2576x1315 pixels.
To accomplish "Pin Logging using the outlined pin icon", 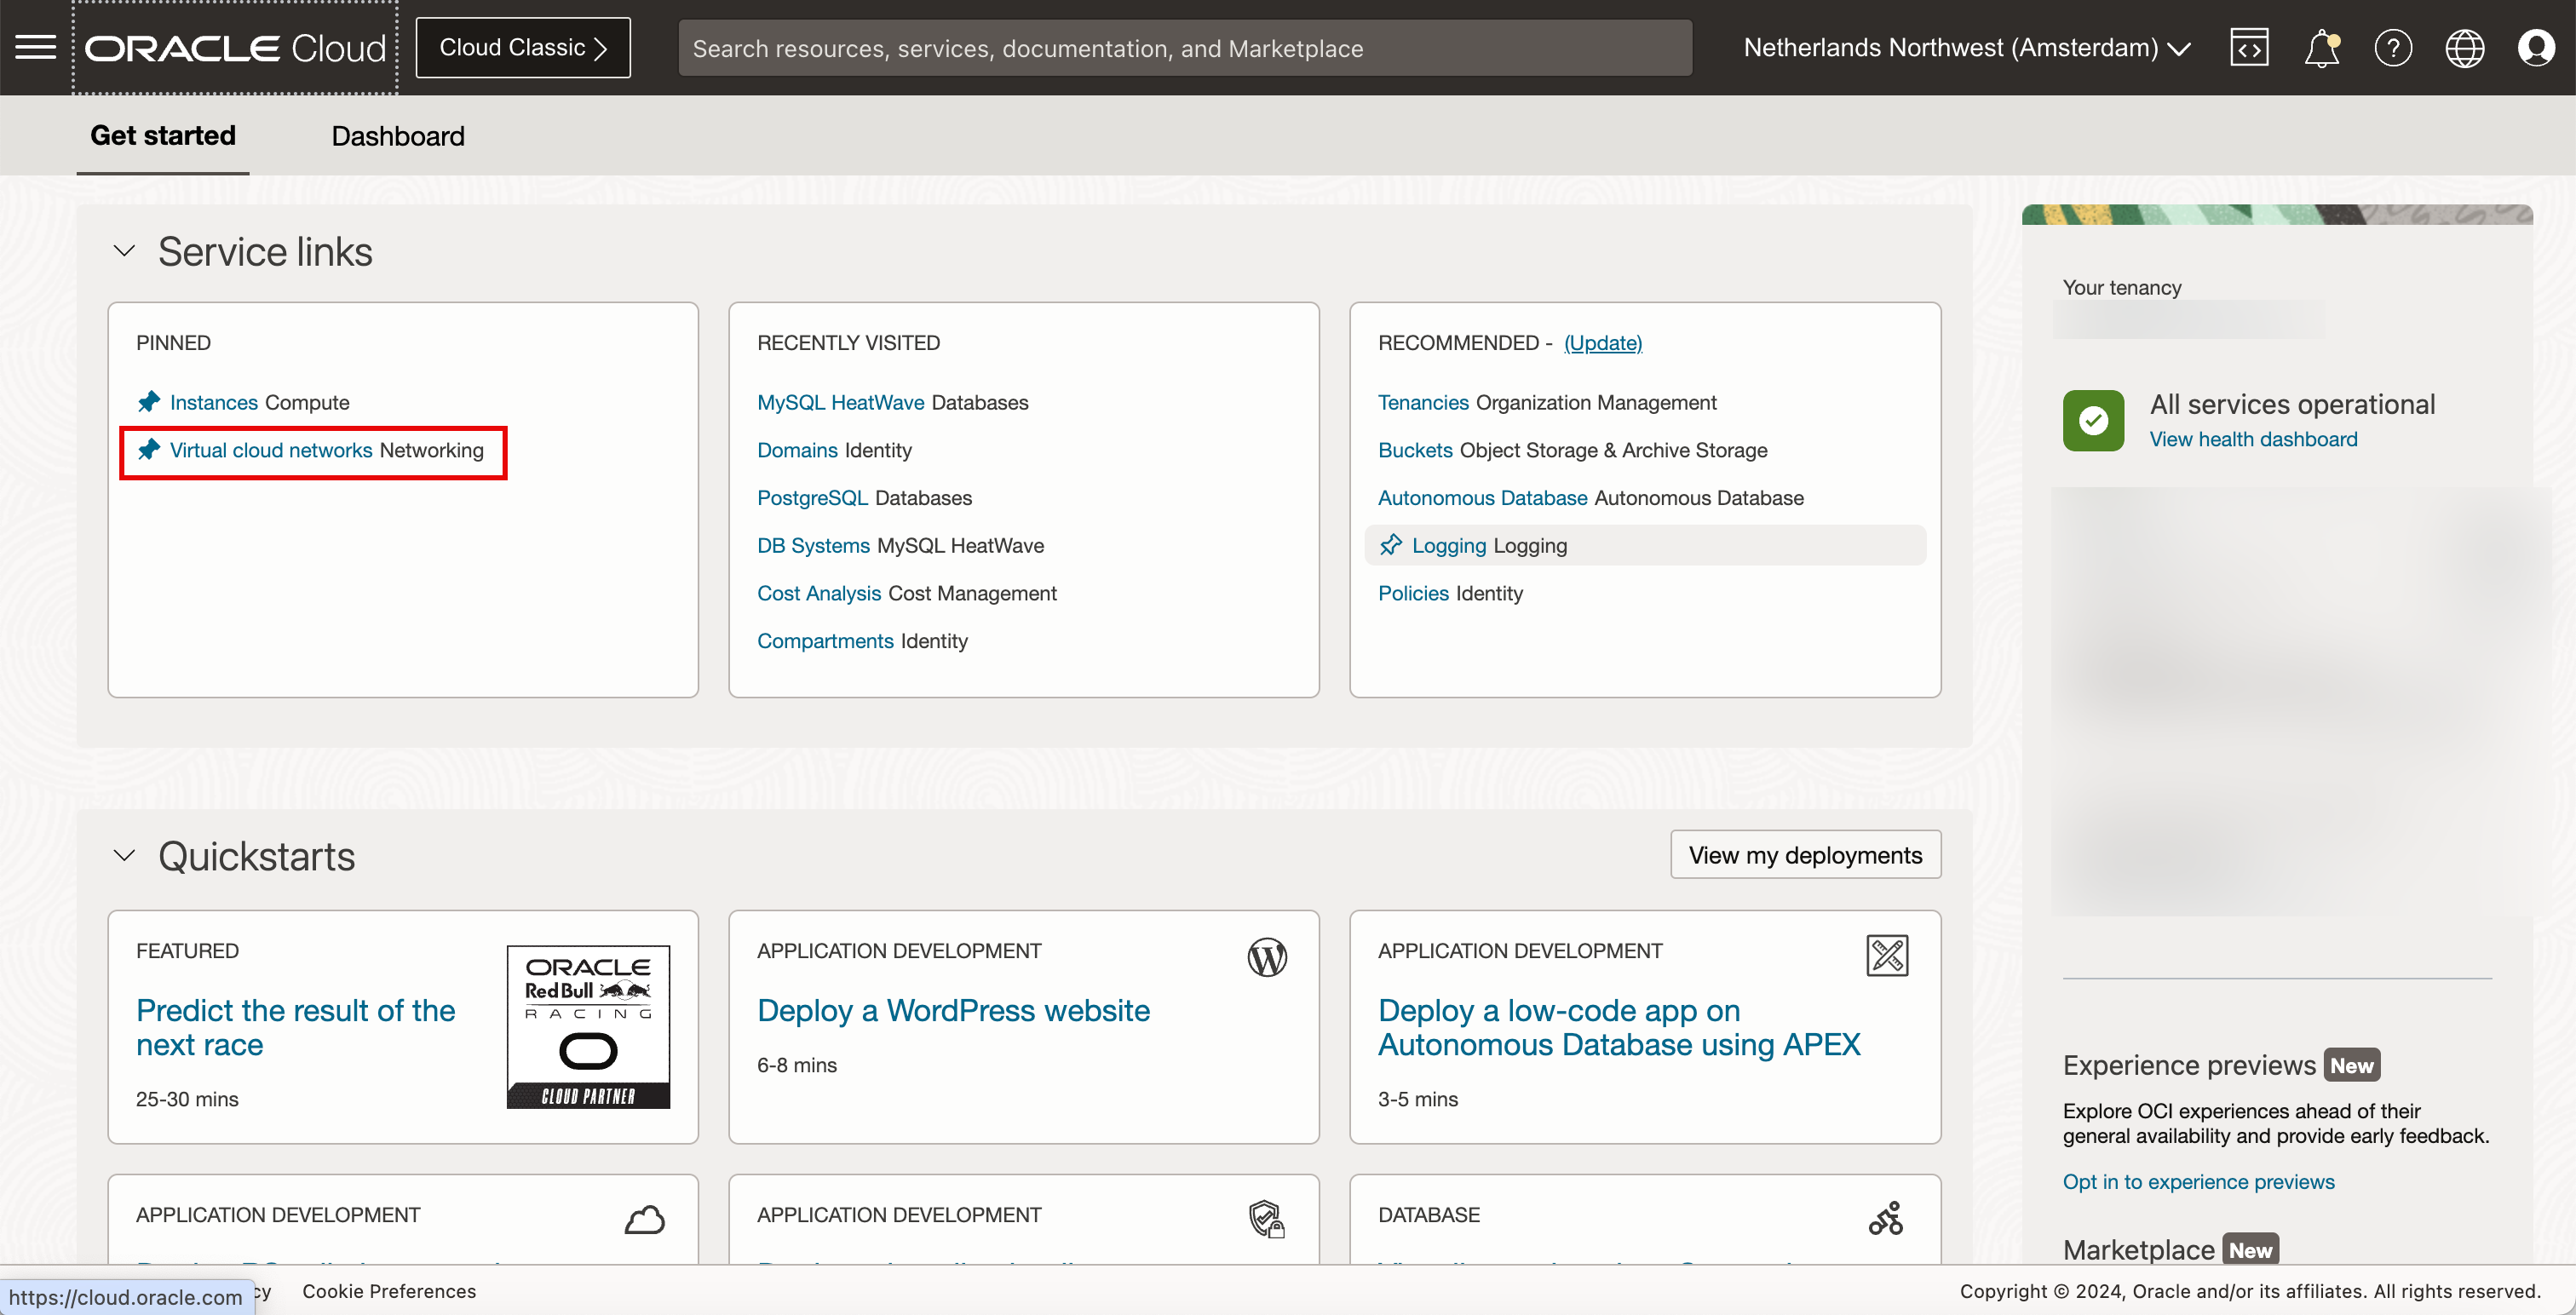I will coord(1391,545).
